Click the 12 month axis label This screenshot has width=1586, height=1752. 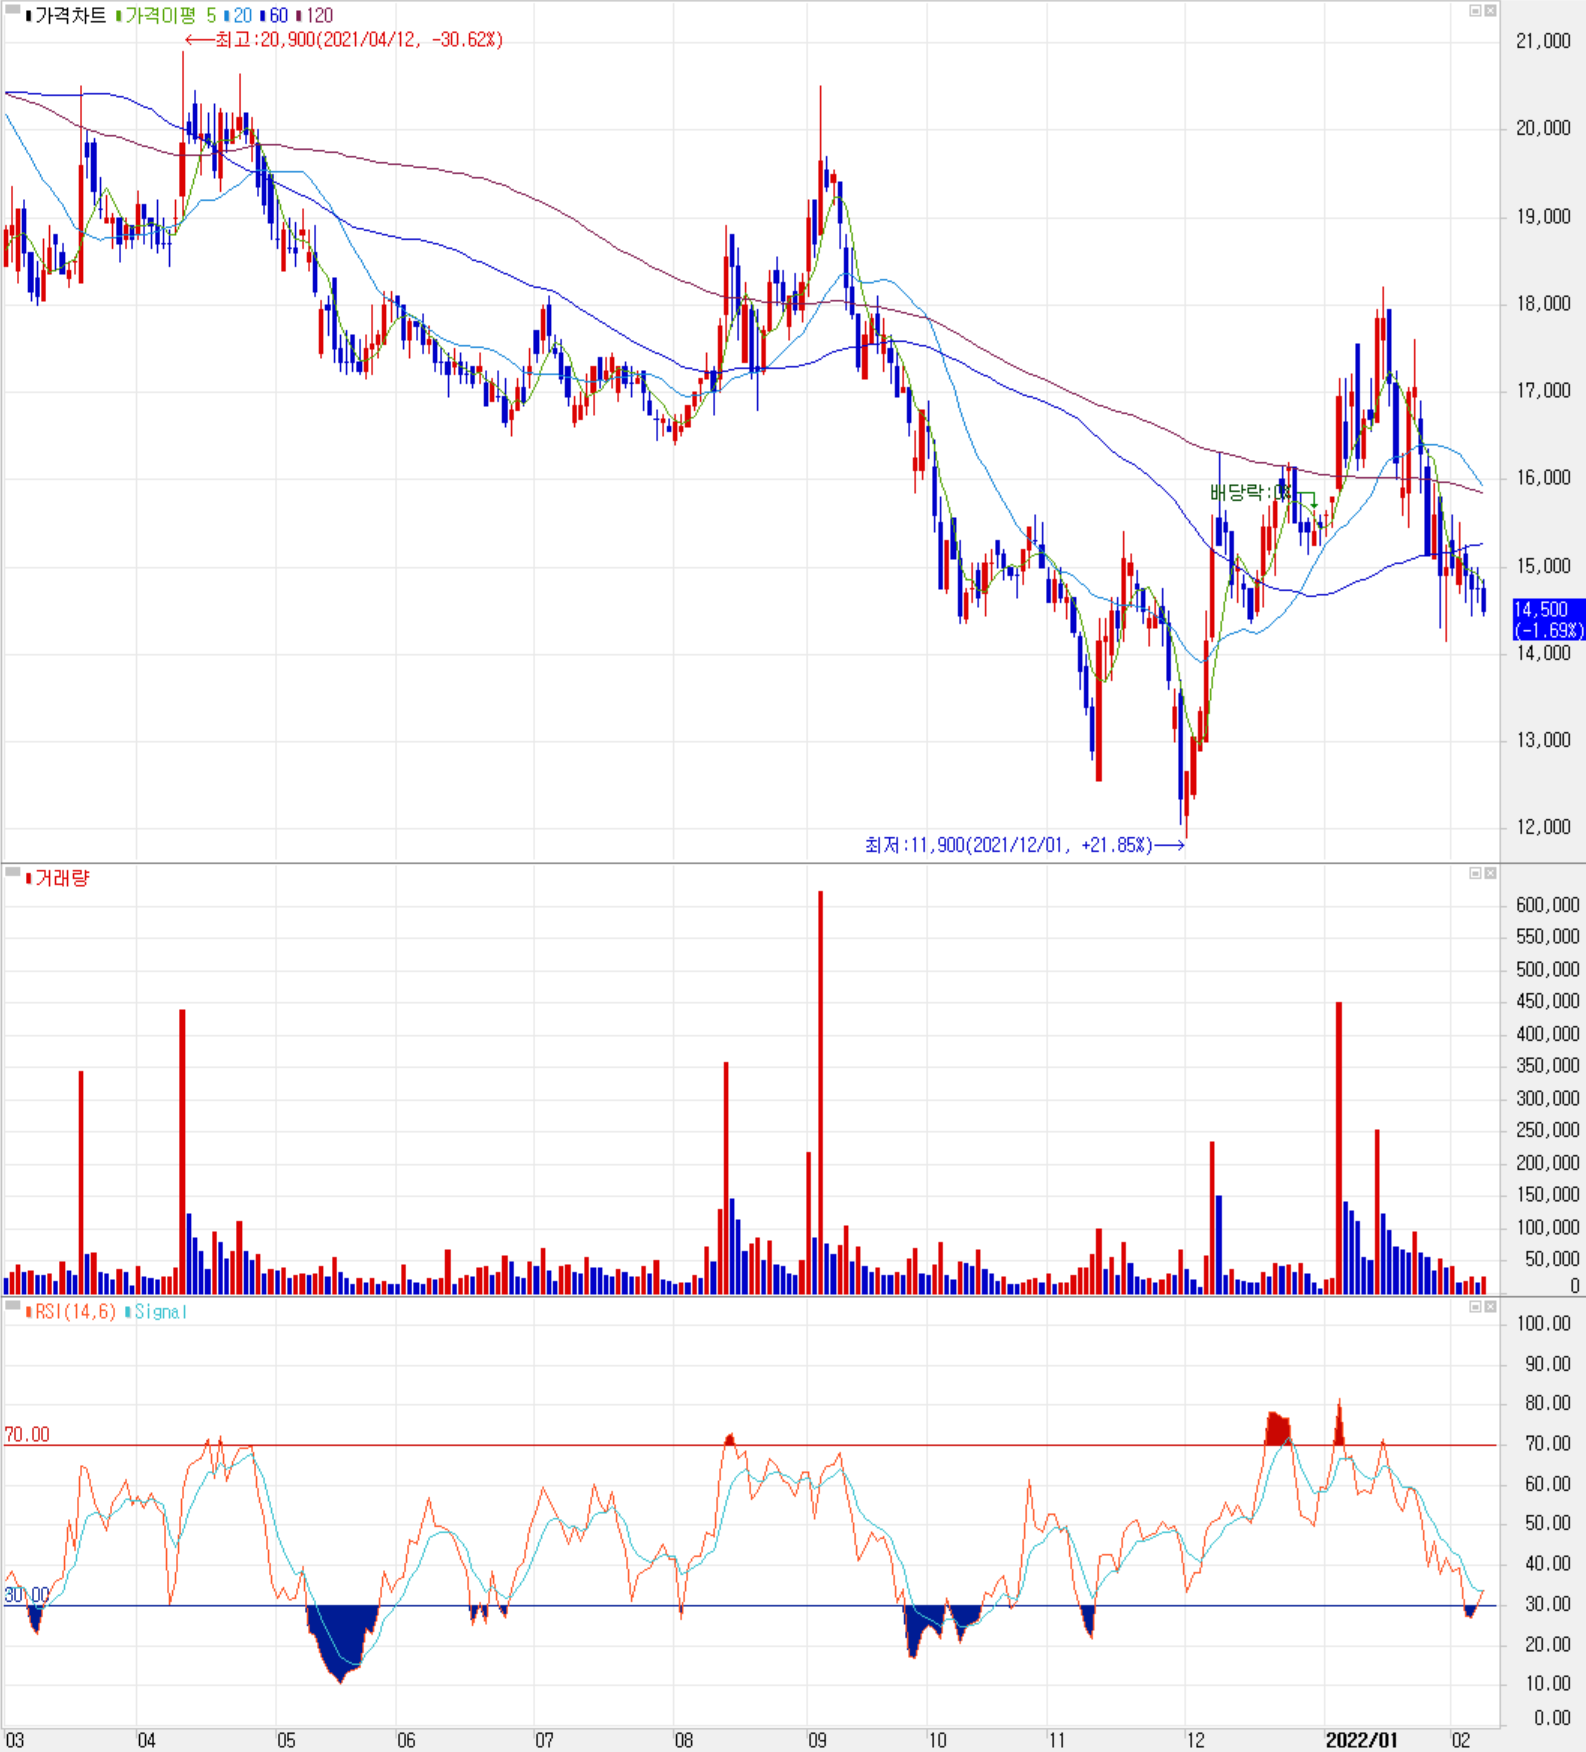click(1196, 1740)
